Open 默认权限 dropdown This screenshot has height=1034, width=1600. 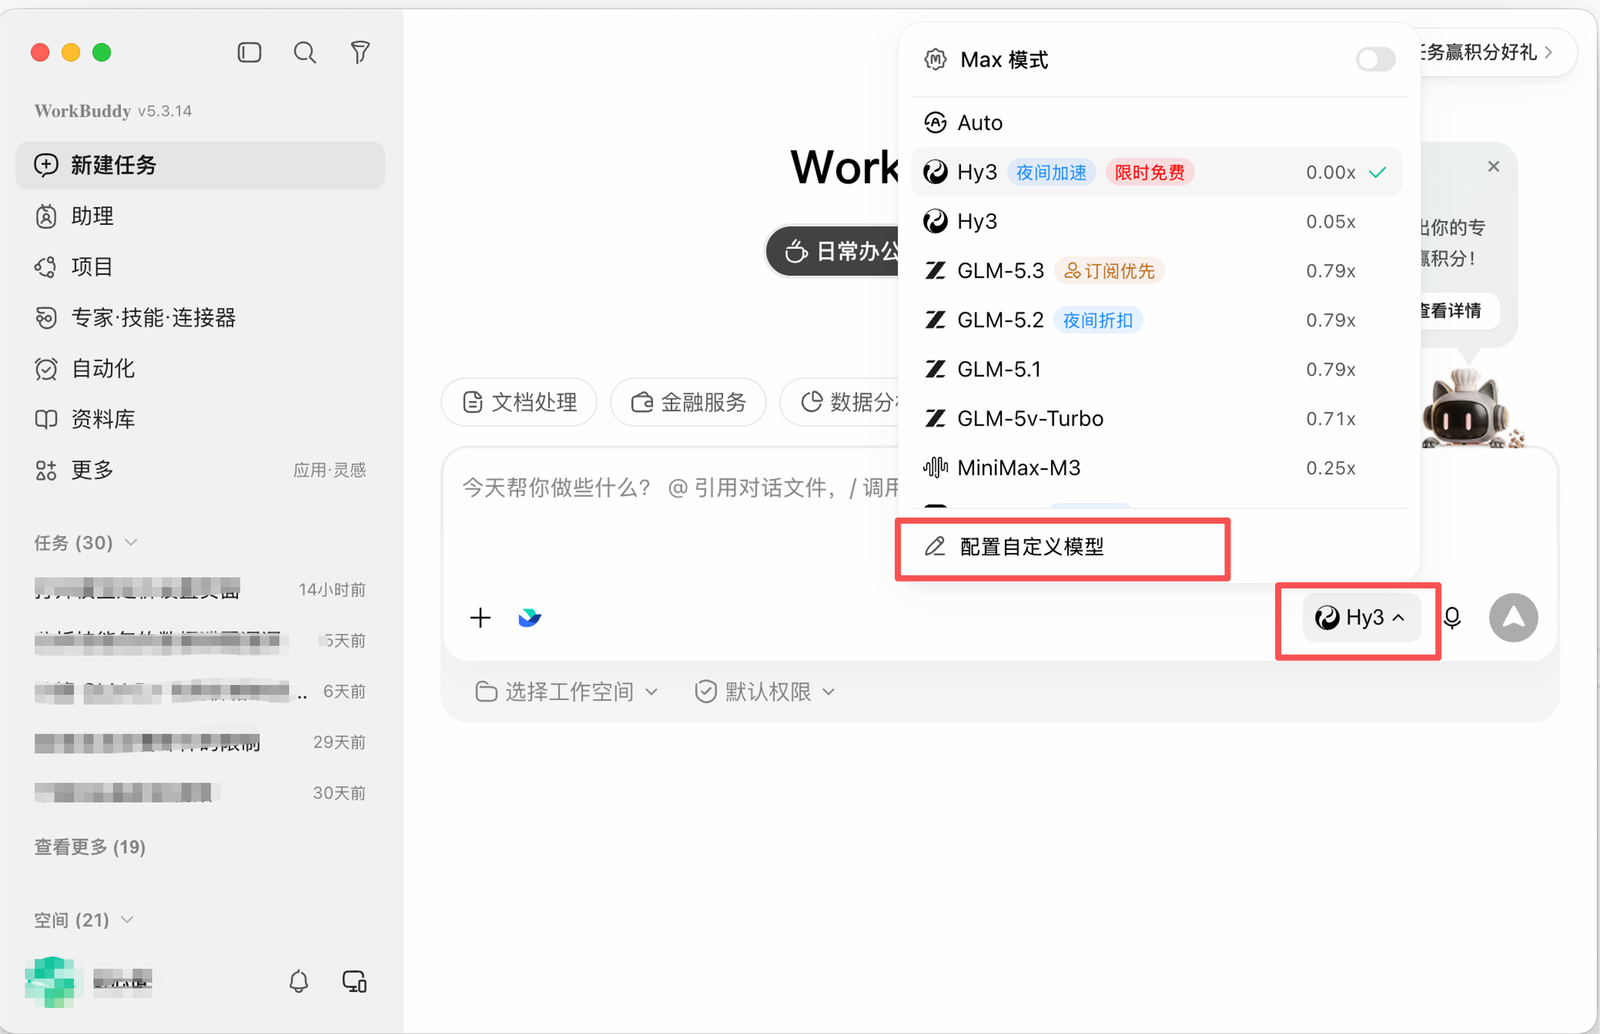click(x=765, y=692)
